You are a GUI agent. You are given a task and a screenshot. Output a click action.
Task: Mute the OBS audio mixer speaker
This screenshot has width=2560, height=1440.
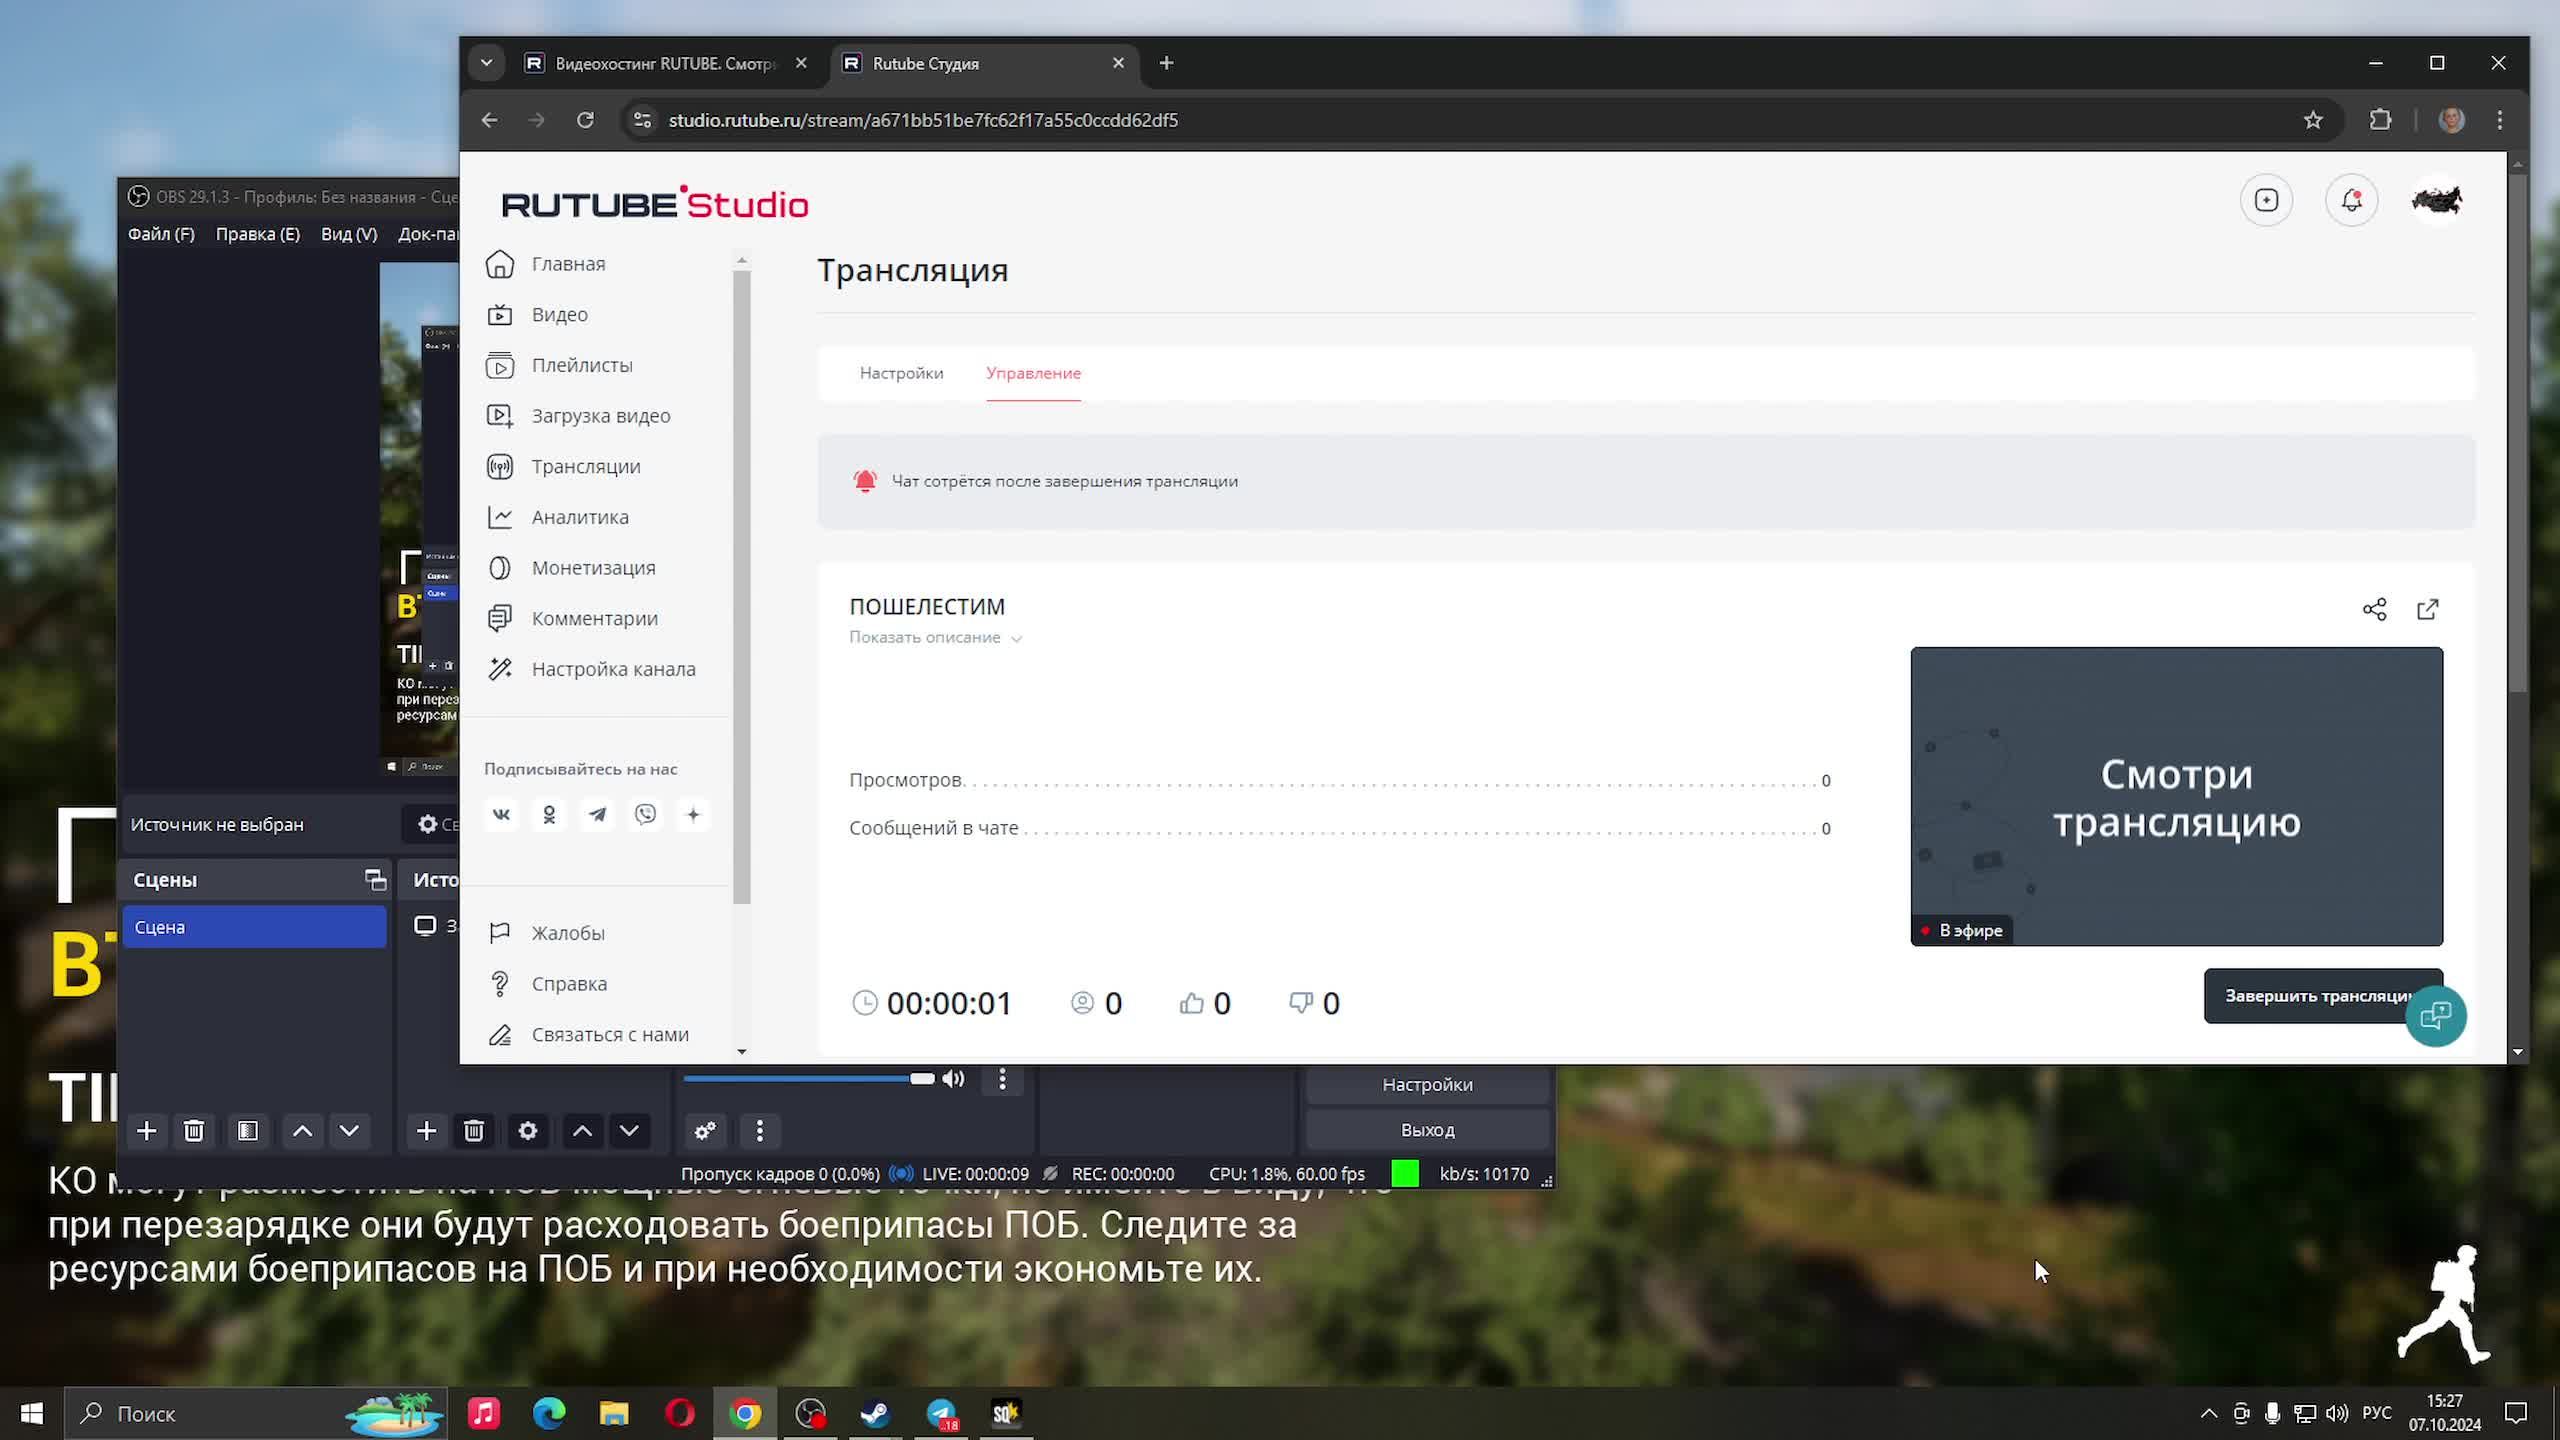tap(953, 1078)
